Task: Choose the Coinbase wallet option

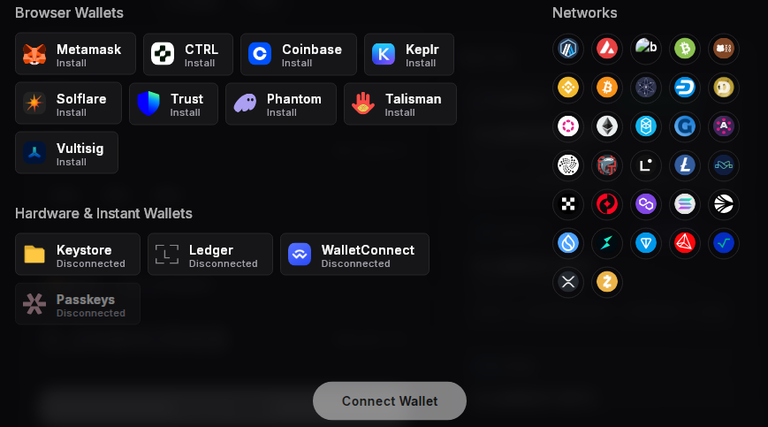Action: pos(298,54)
